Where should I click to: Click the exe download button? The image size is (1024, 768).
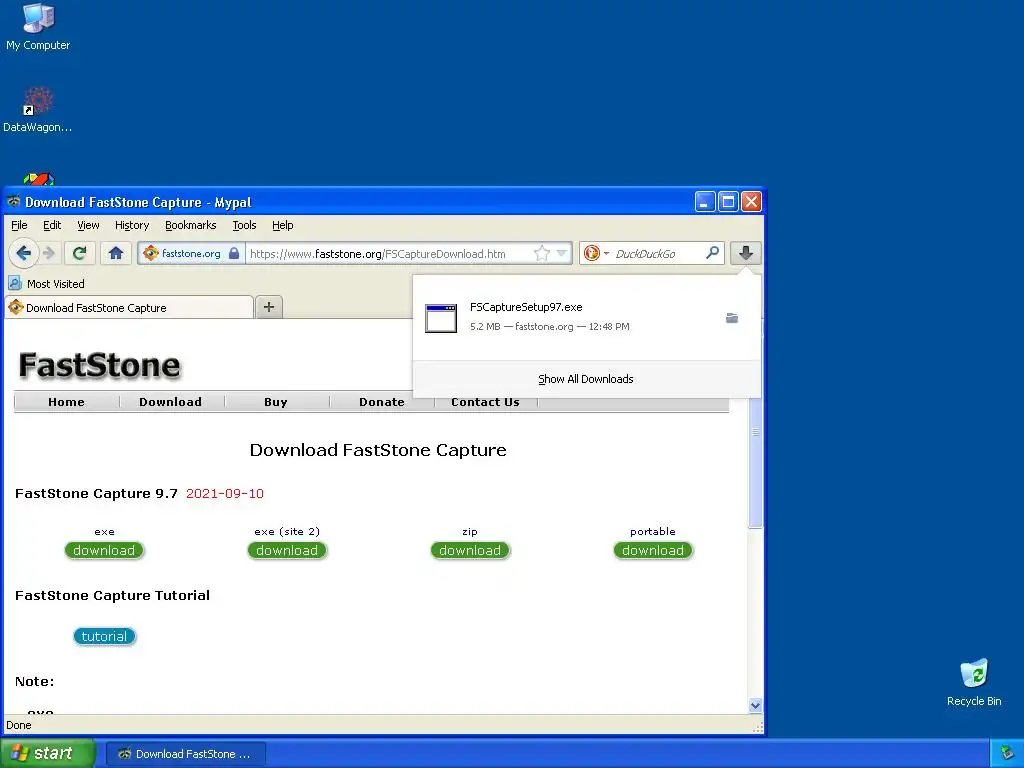[x=104, y=551]
